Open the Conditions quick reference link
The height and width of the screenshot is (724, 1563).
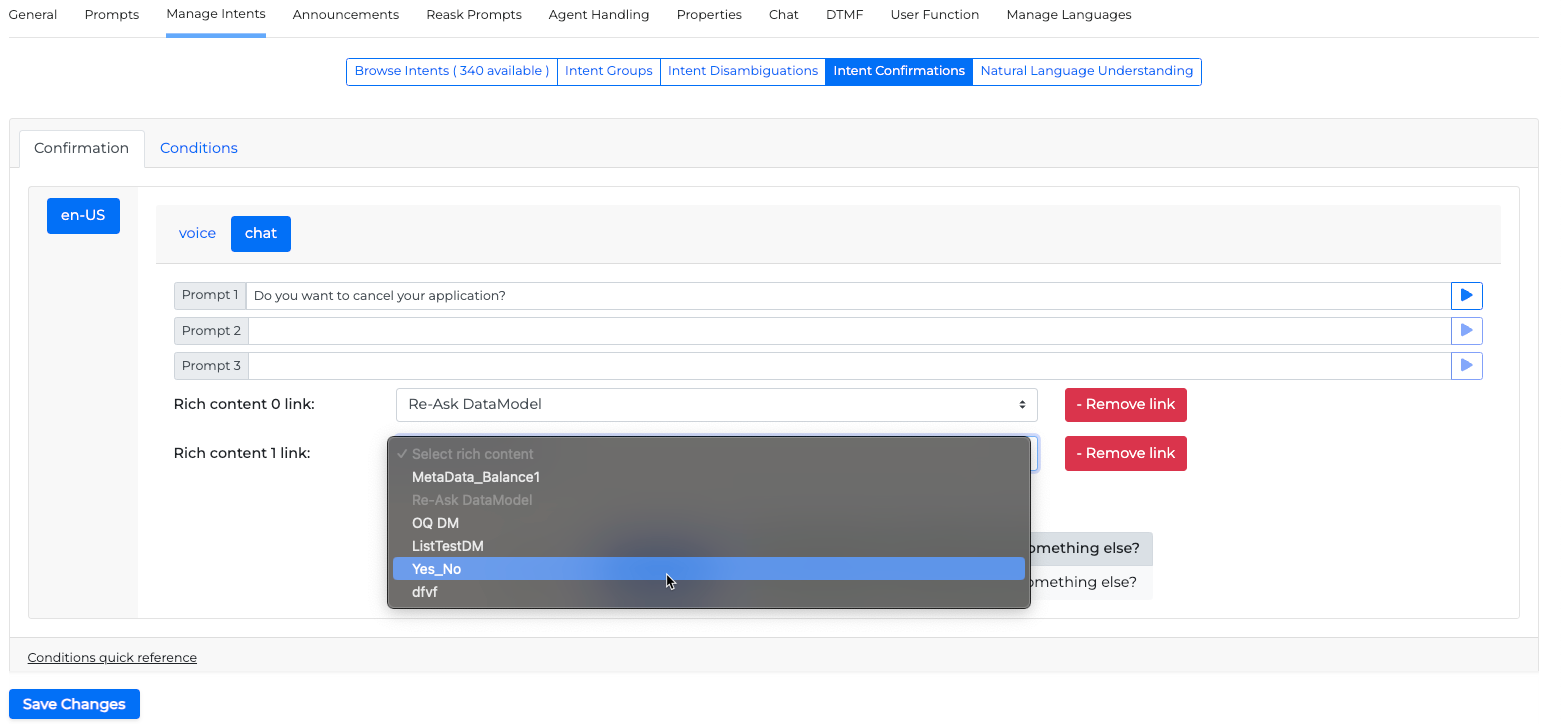coord(112,658)
